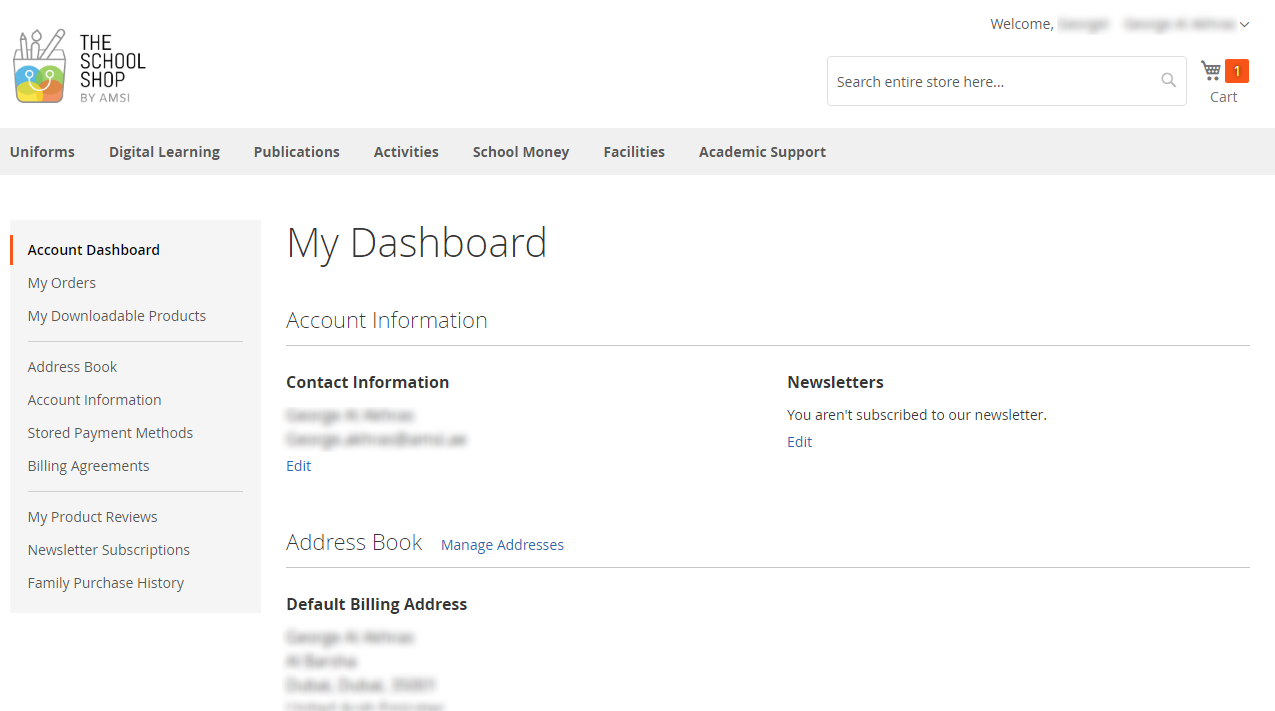
Task: Open Billing Agreements page
Action: (x=88, y=466)
